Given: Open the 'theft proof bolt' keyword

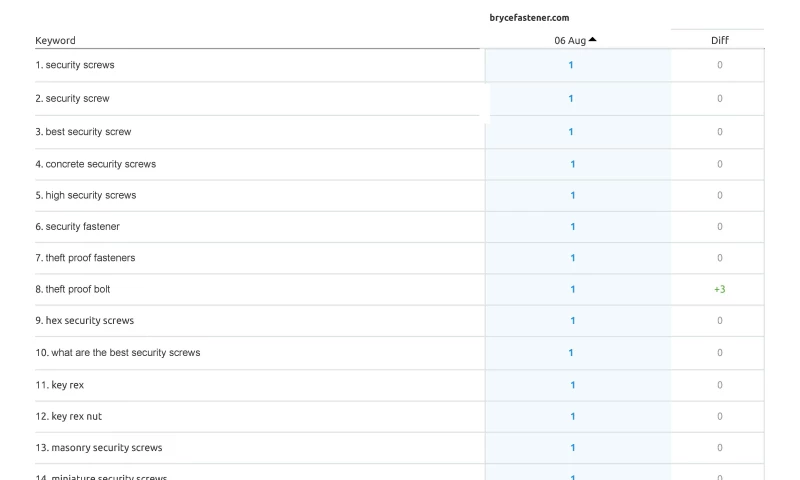Looking at the screenshot, I should point(78,289).
